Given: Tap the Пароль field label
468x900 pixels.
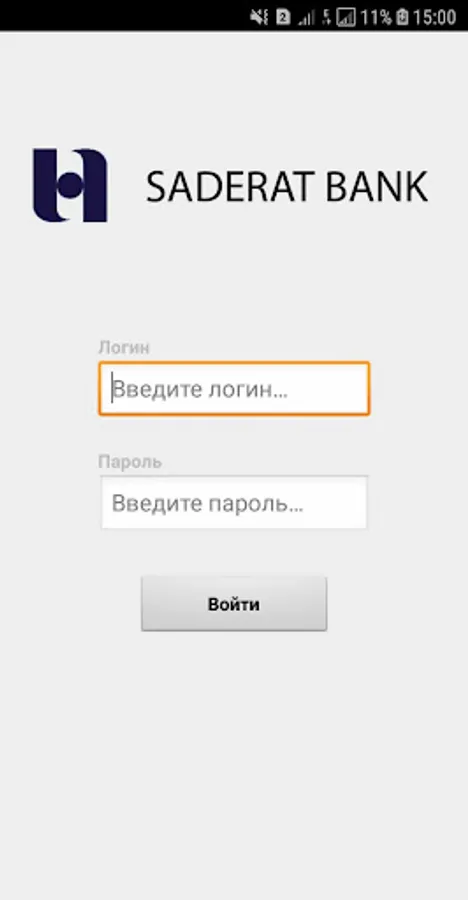Looking at the screenshot, I should point(130,462).
